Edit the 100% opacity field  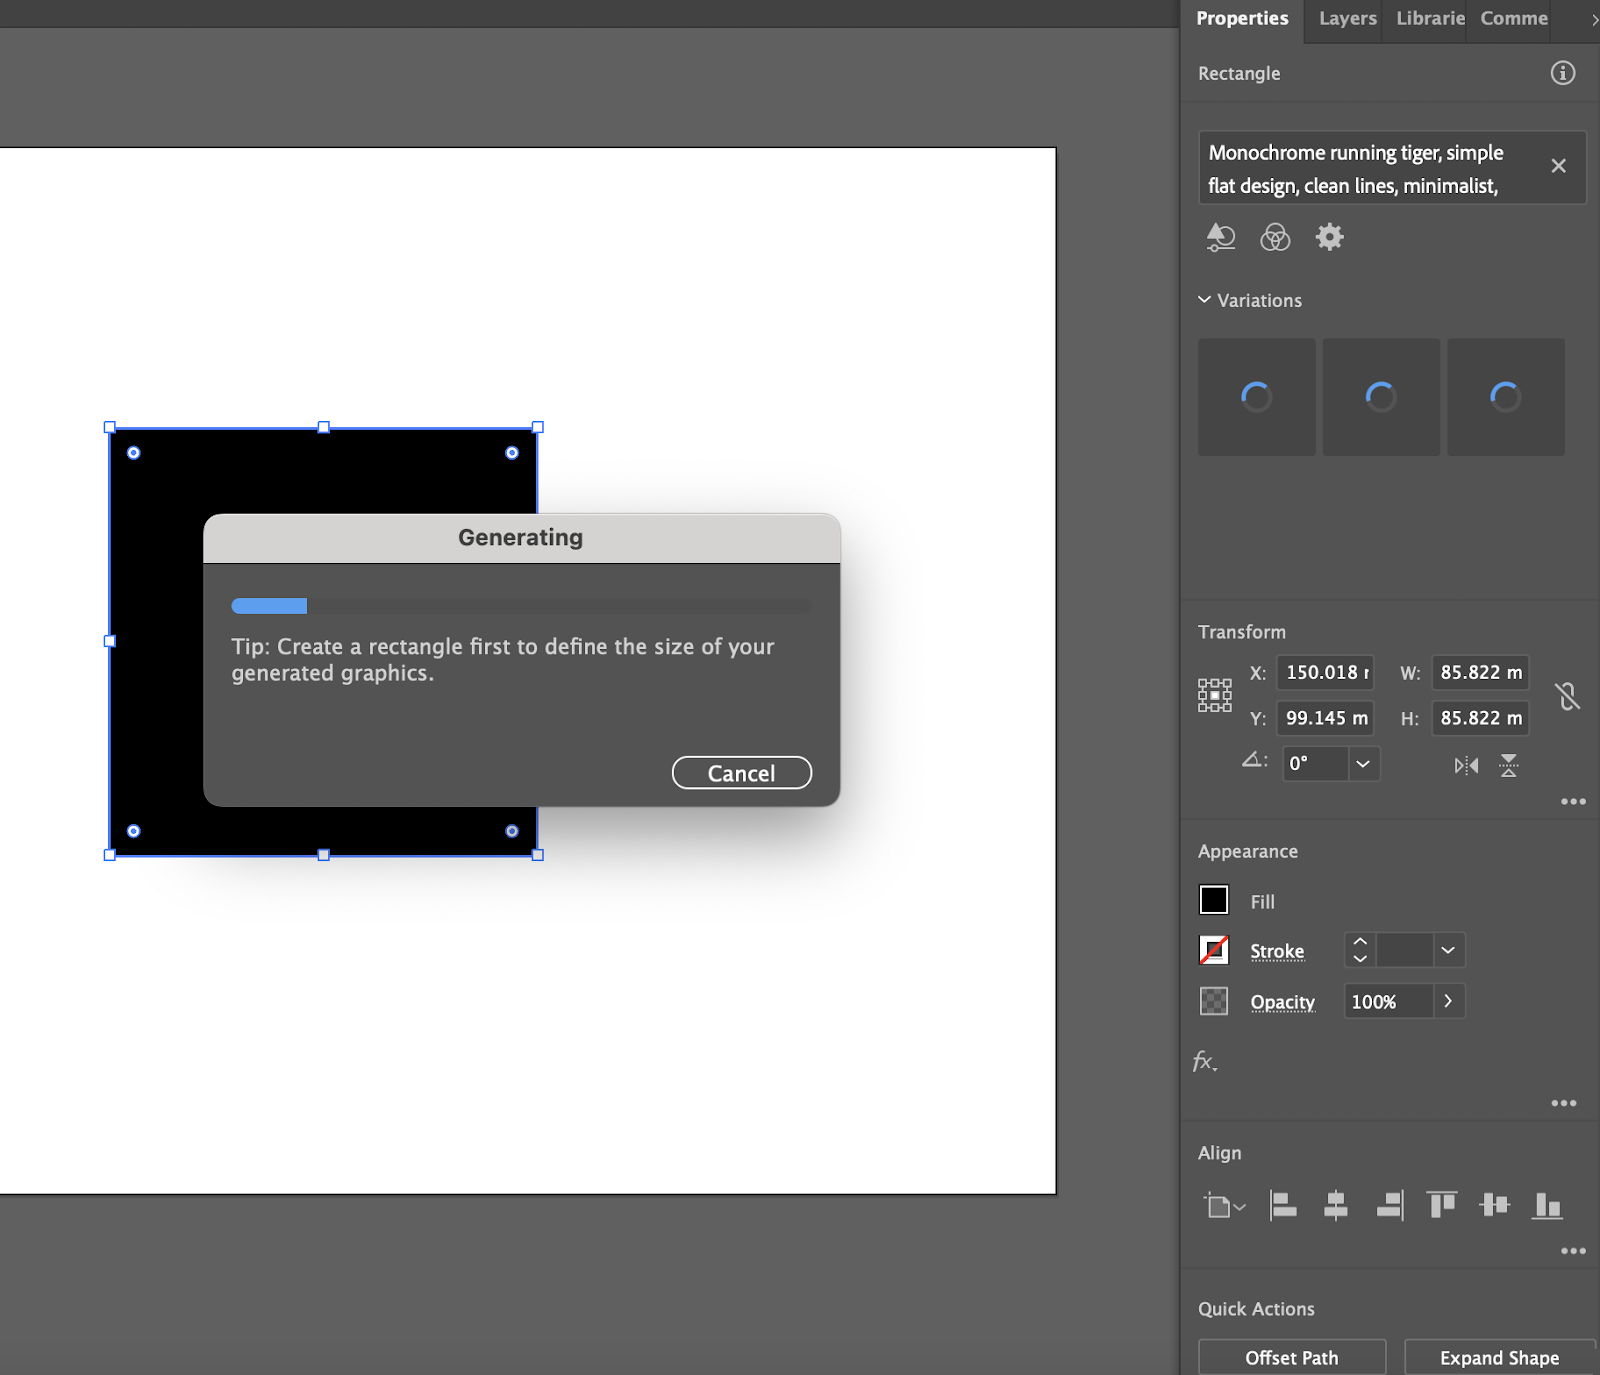click(1388, 1002)
